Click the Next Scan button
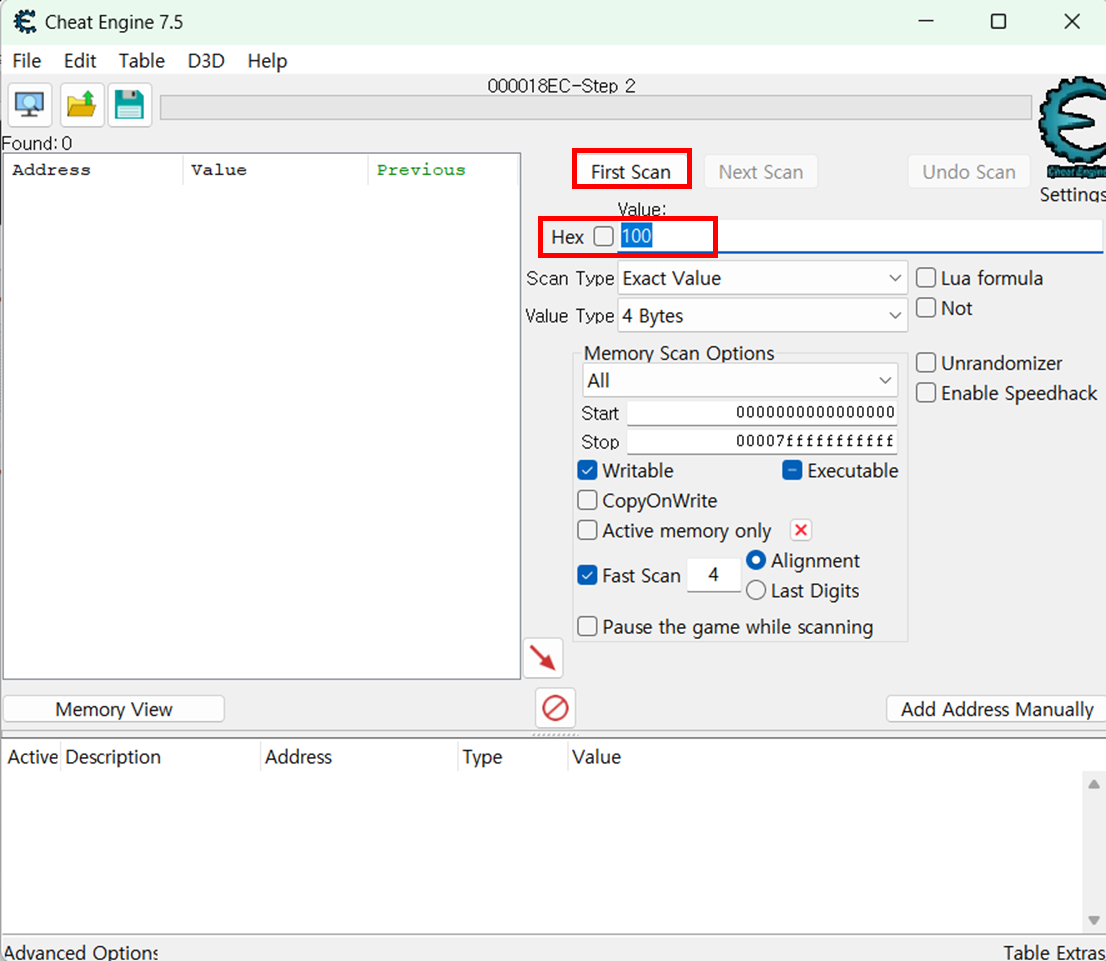 point(761,171)
